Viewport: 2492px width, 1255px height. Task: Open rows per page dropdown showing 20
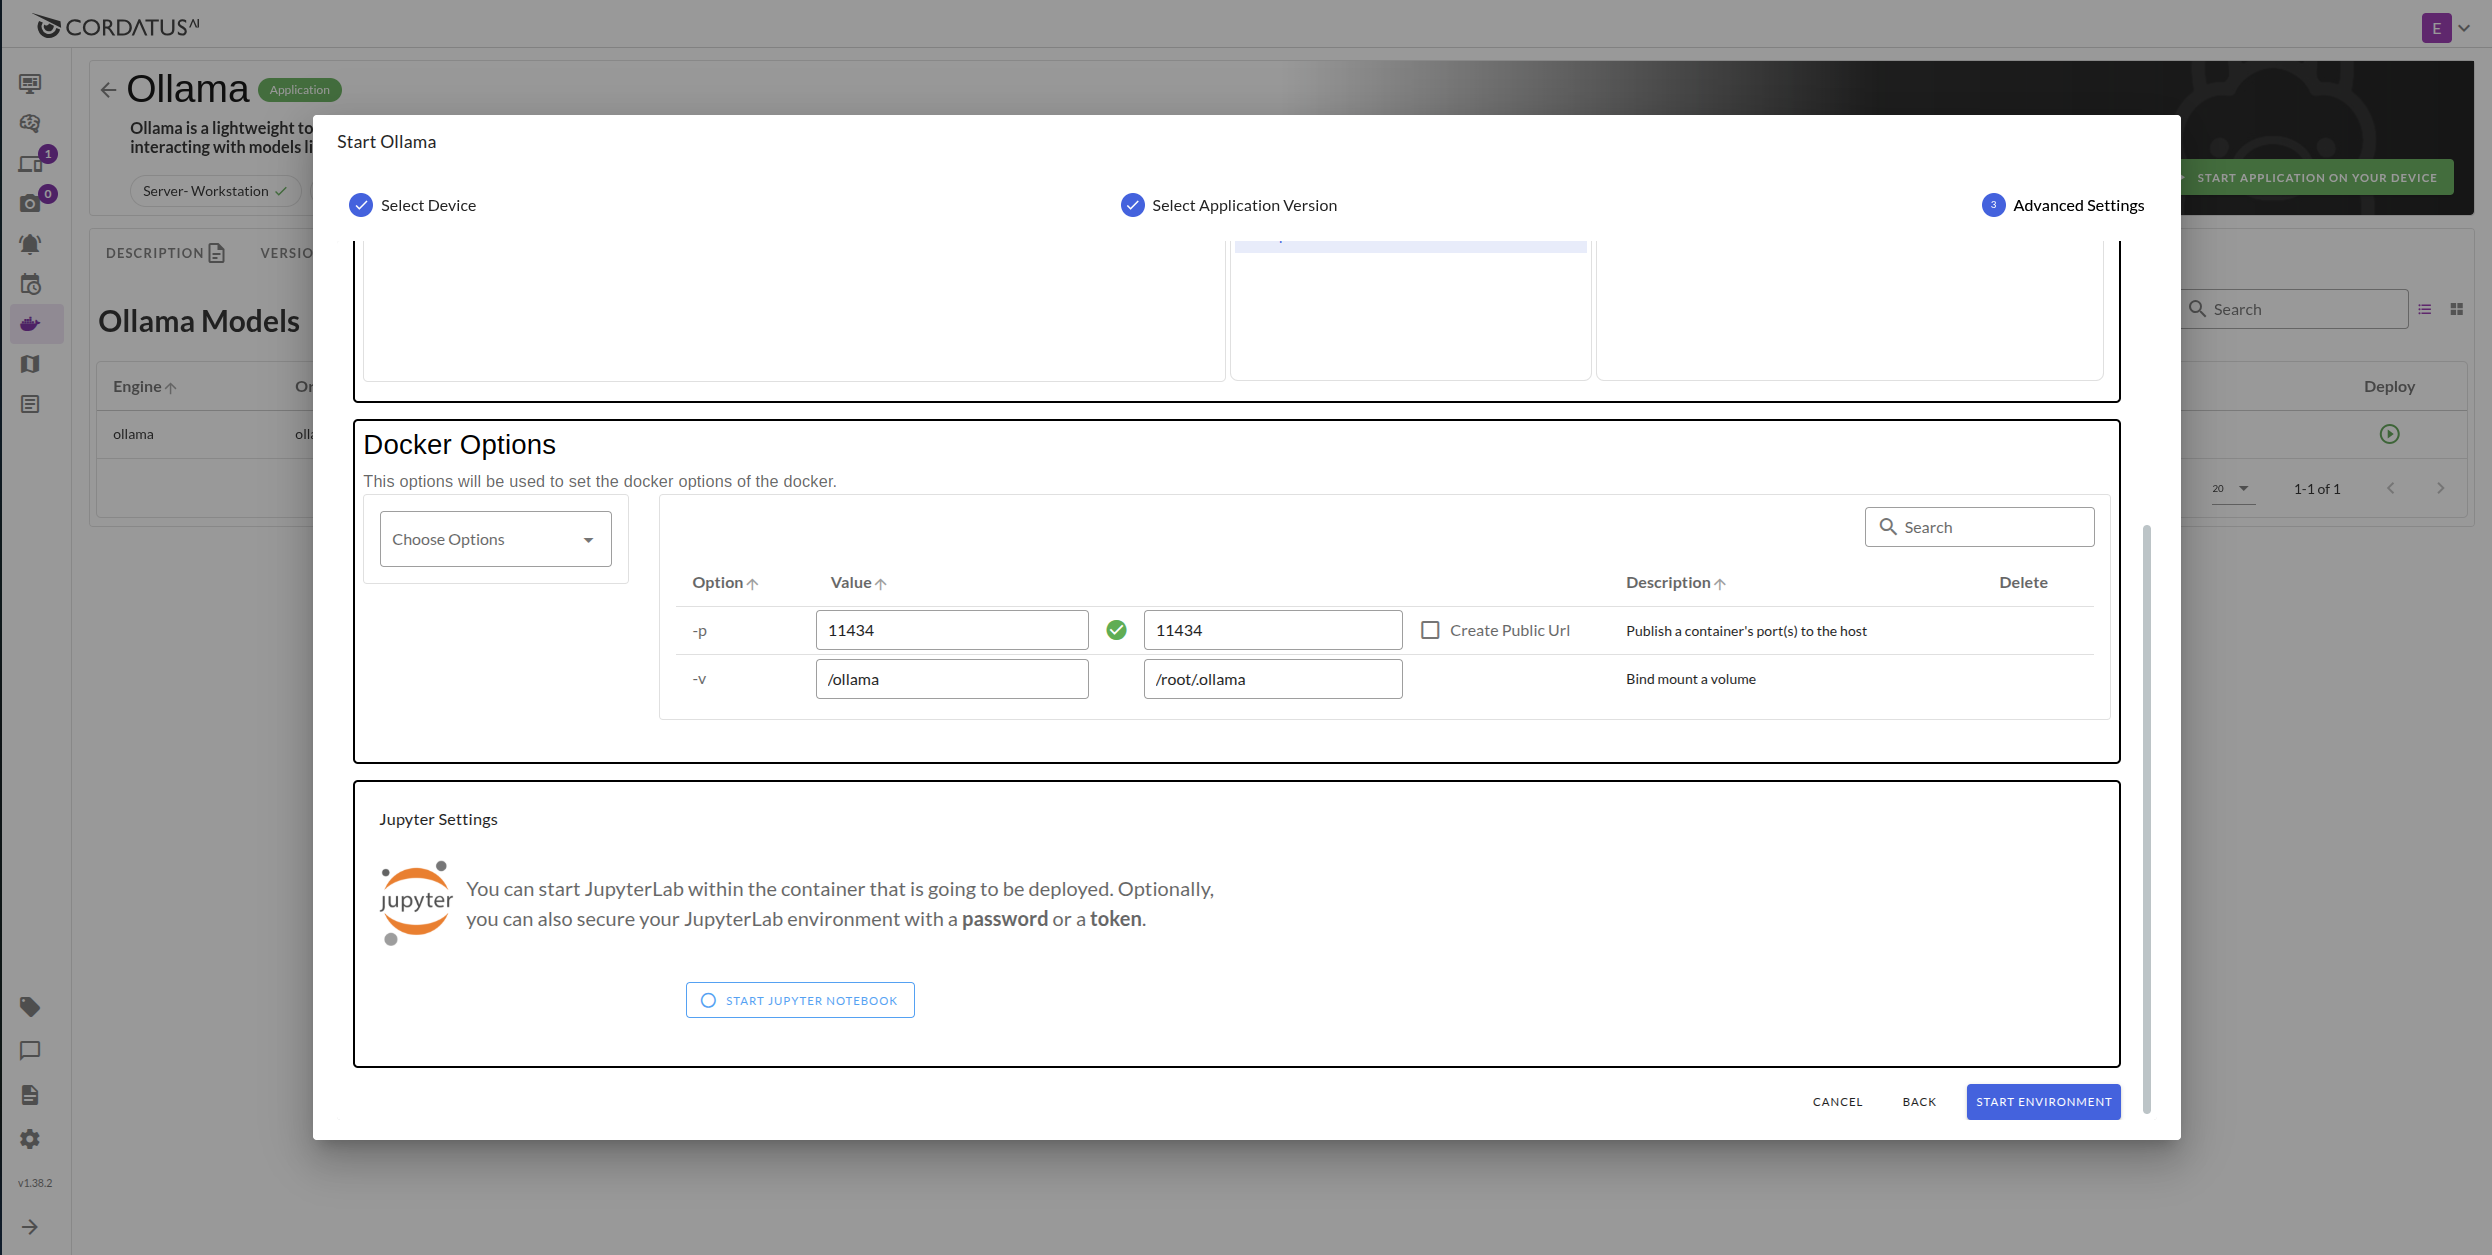tap(2232, 488)
